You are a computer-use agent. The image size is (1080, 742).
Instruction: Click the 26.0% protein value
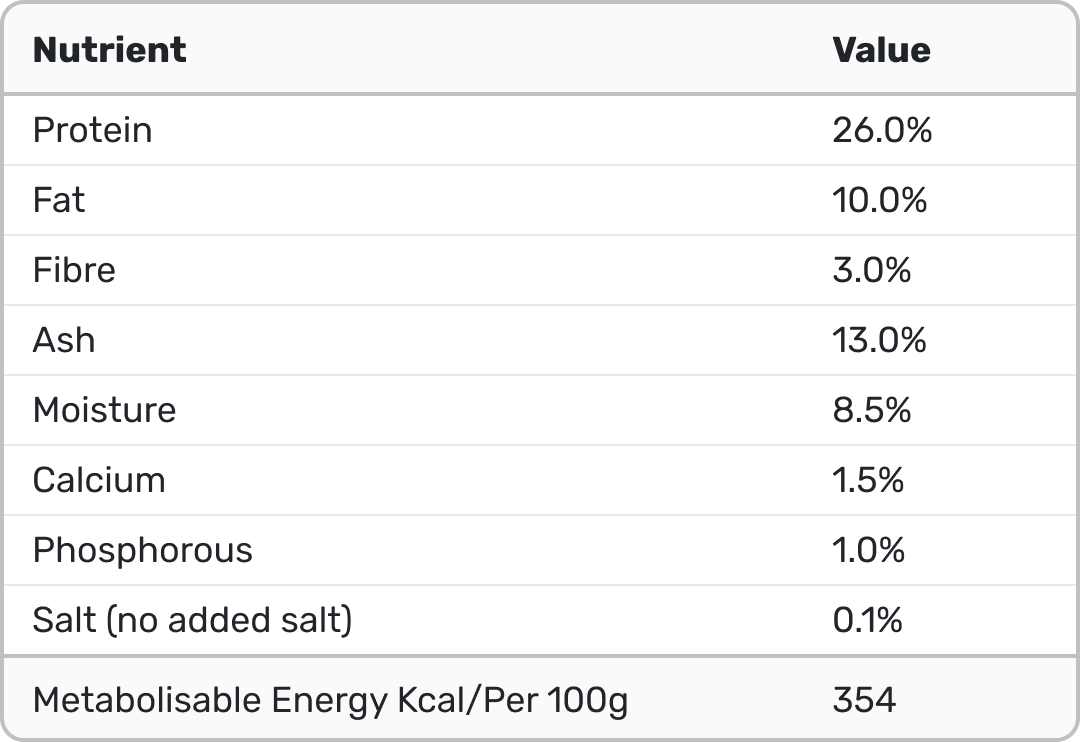[882, 130]
